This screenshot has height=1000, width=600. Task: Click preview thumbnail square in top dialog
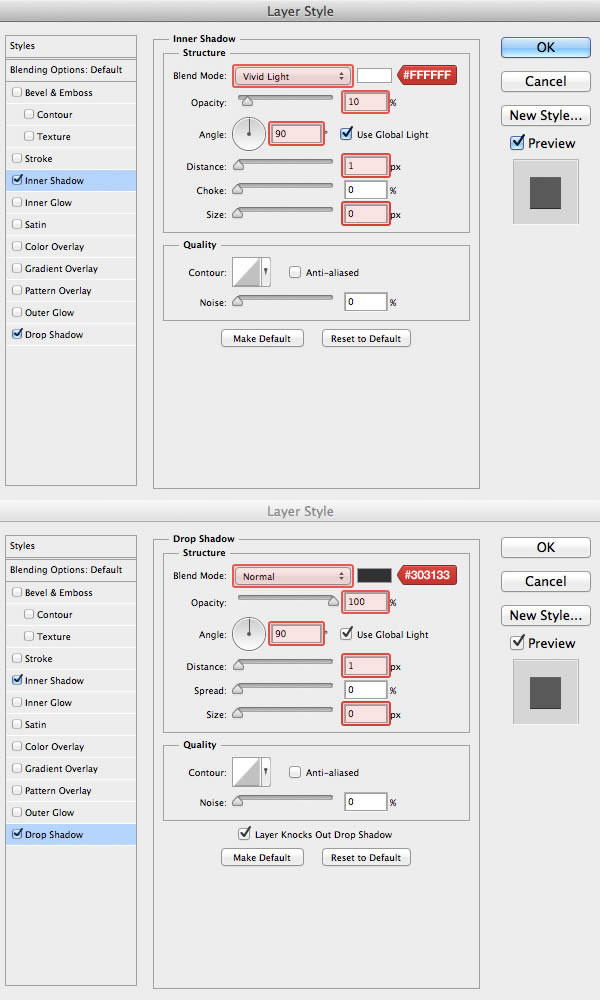pyautogui.click(x=546, y=193)
